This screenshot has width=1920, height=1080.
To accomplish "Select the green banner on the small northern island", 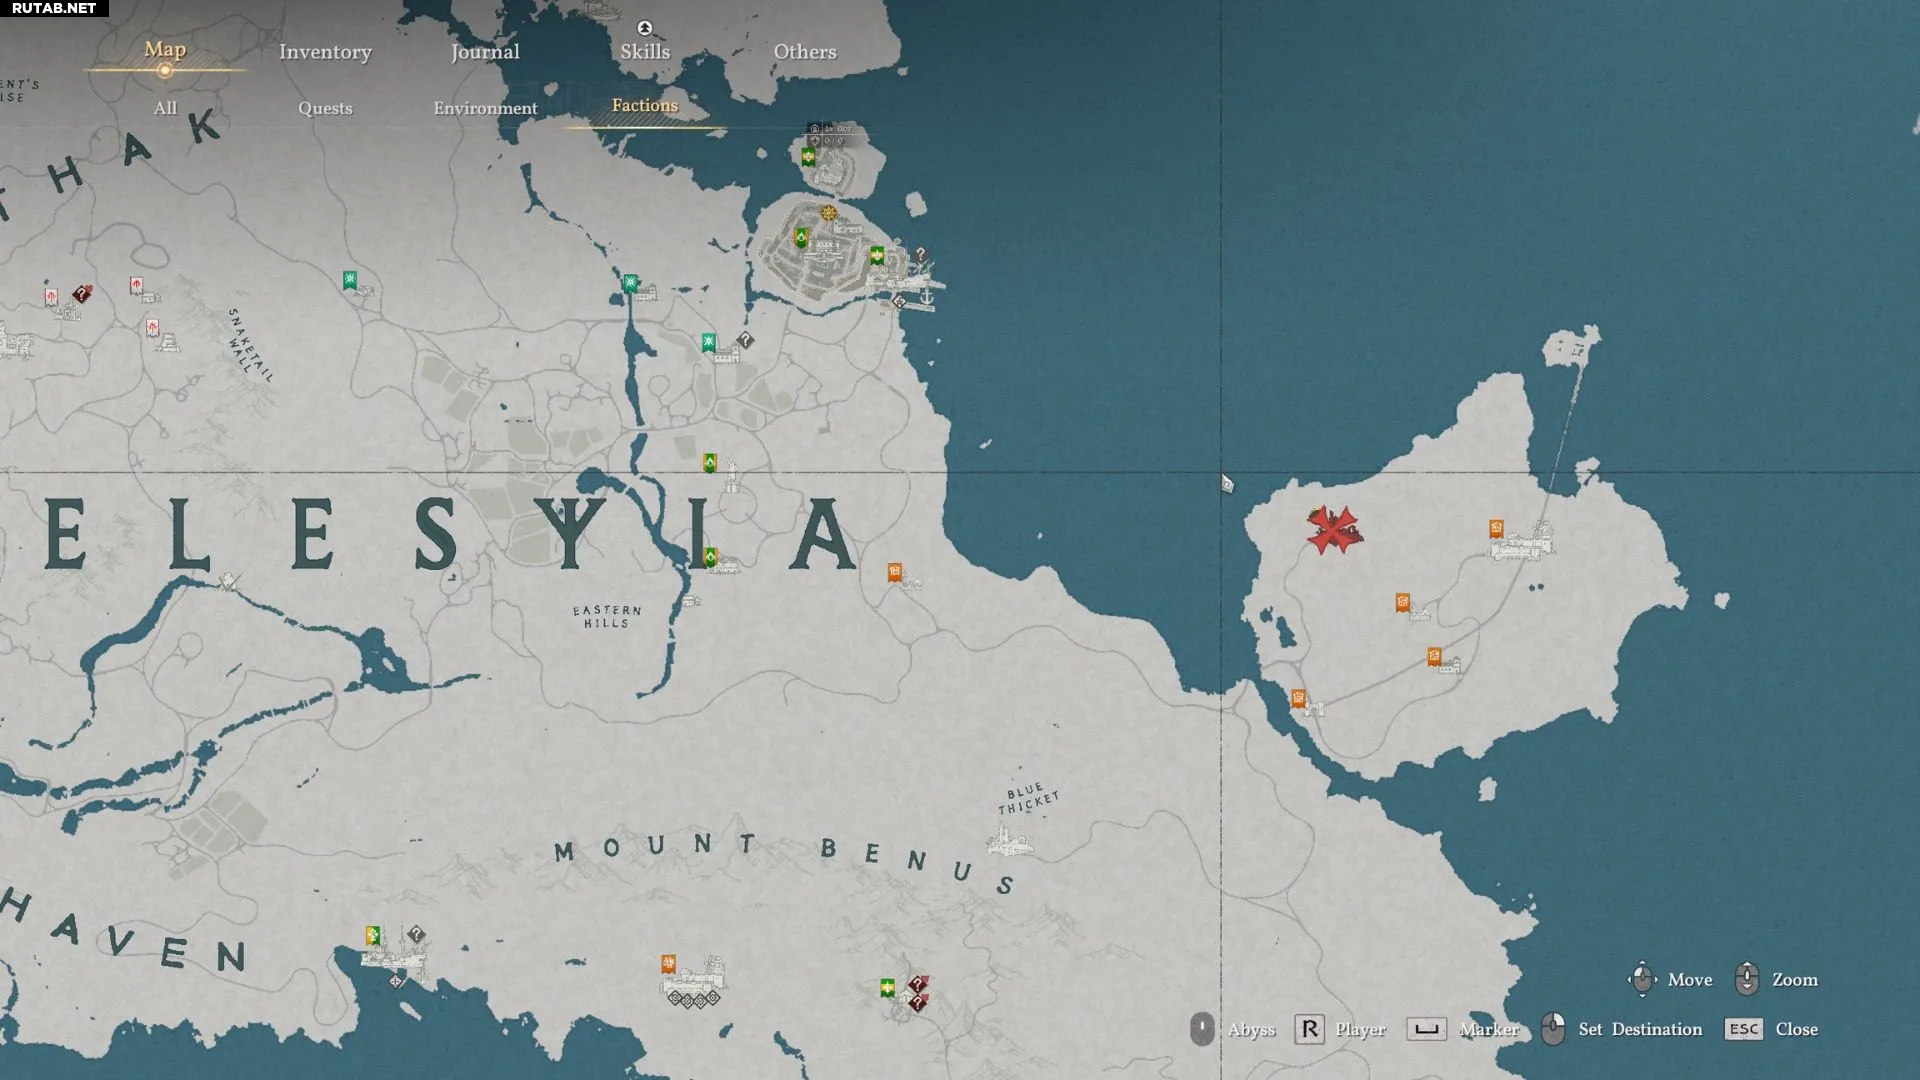I will point(808,157).
